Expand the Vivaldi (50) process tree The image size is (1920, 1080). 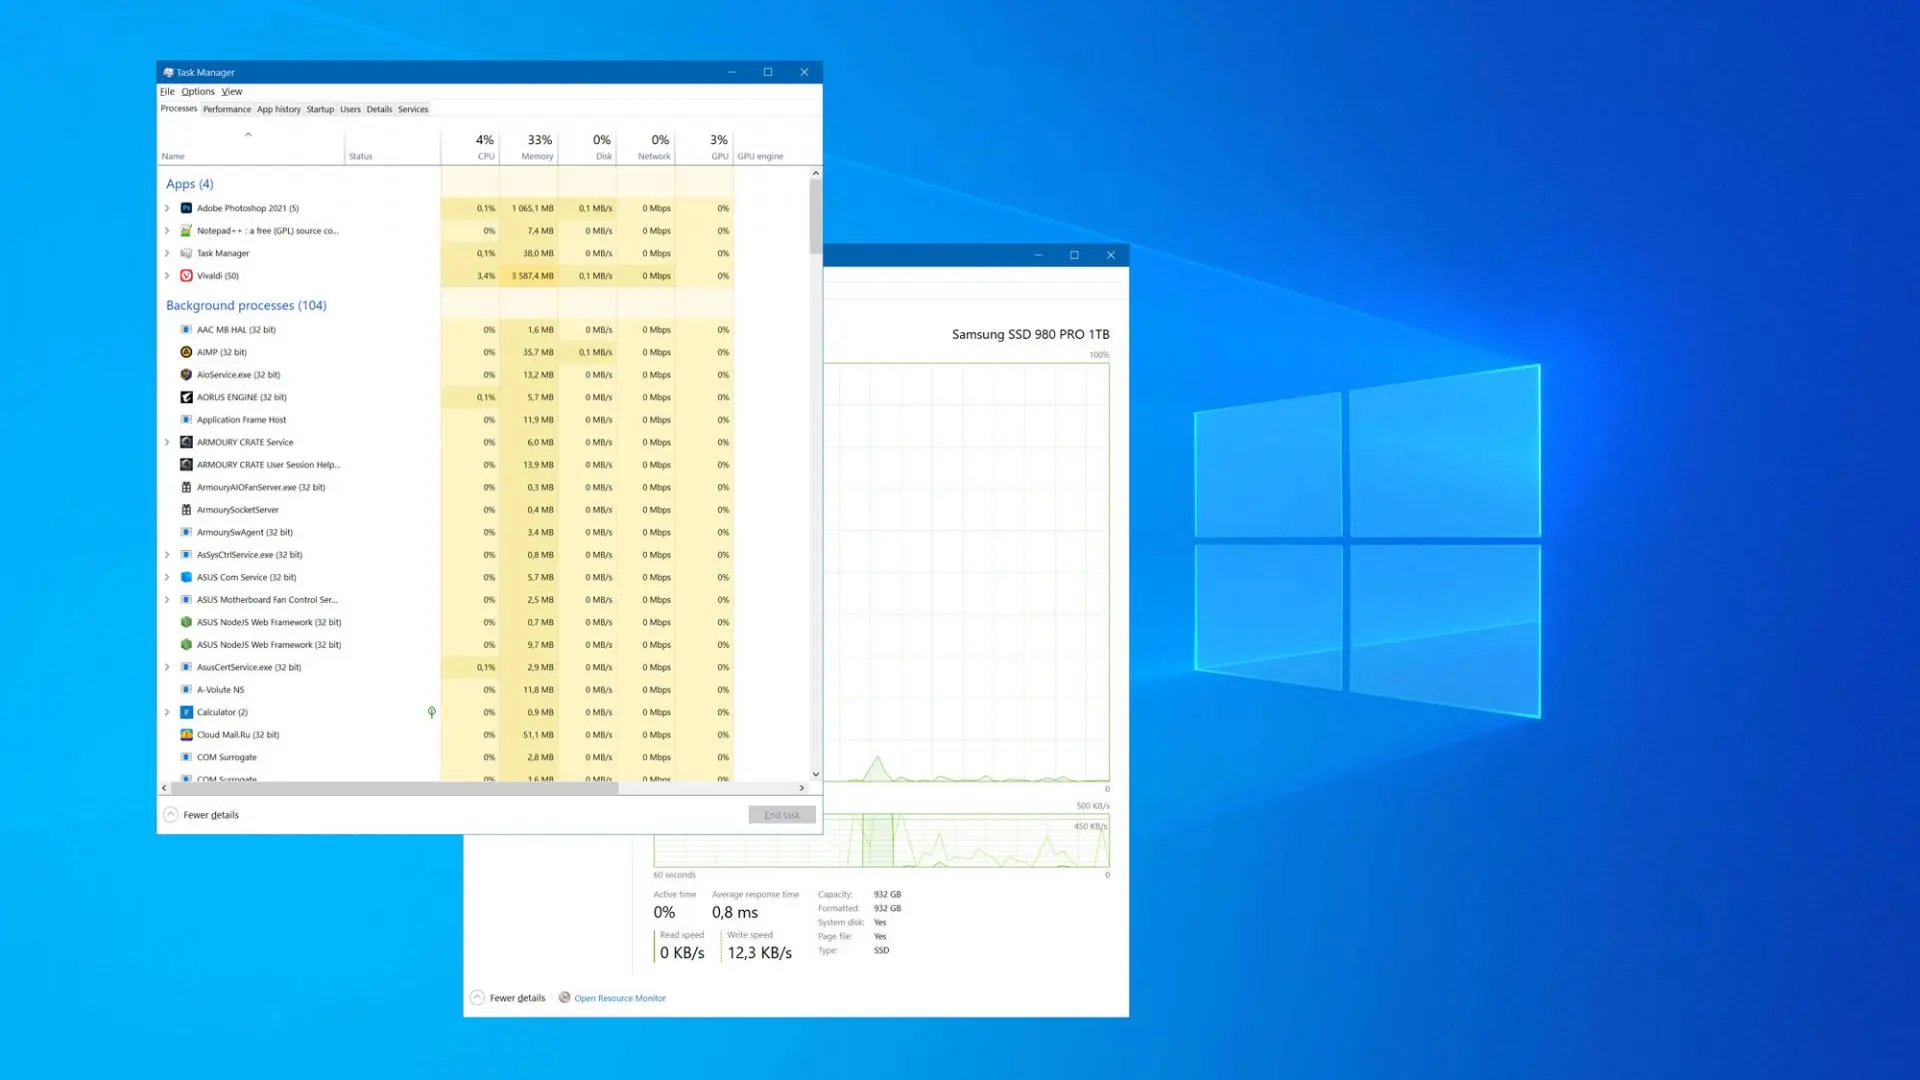click(167, 276)
